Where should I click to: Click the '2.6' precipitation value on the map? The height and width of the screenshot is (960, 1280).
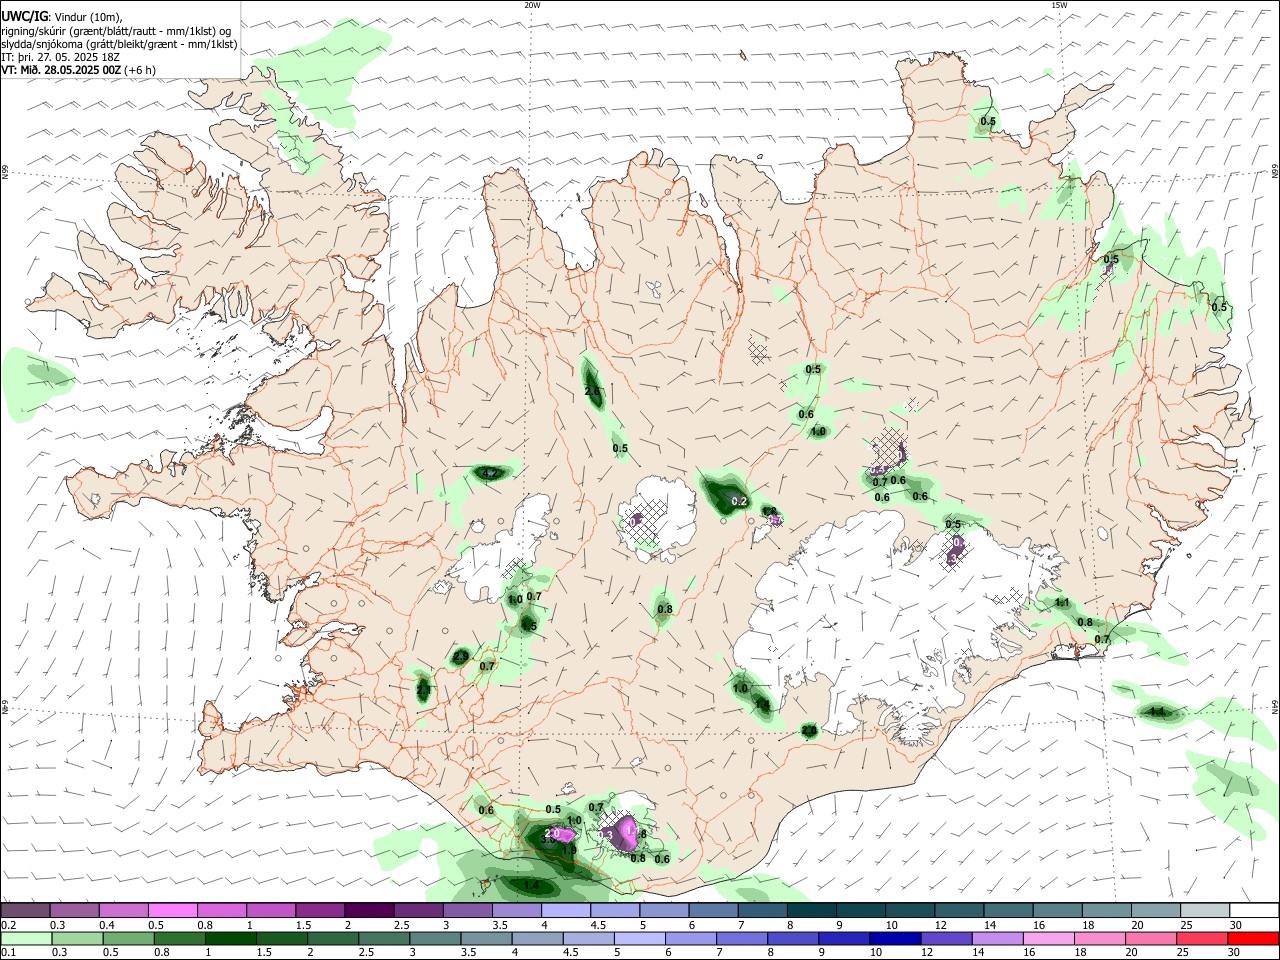(x=592, y=391)
